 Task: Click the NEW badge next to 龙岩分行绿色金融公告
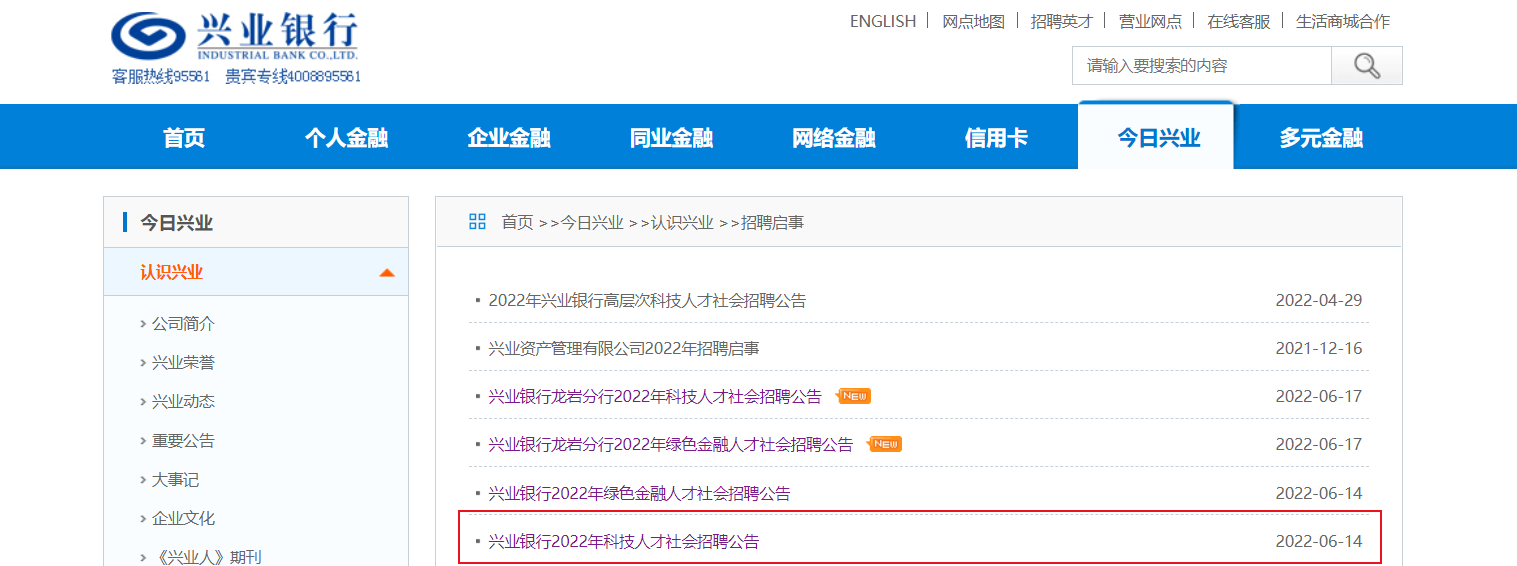885,444
